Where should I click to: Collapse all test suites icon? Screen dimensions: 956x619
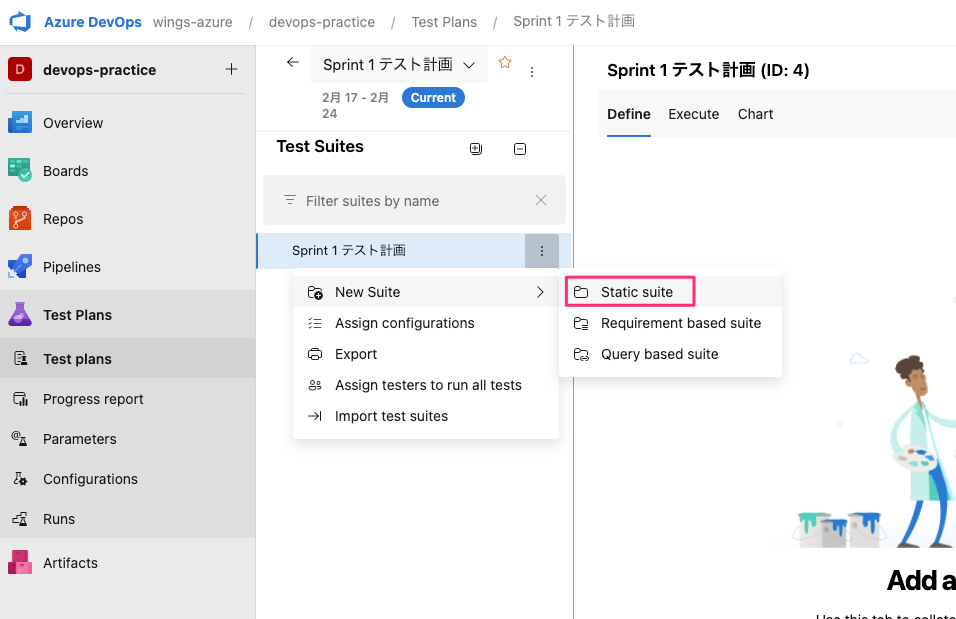520,149
